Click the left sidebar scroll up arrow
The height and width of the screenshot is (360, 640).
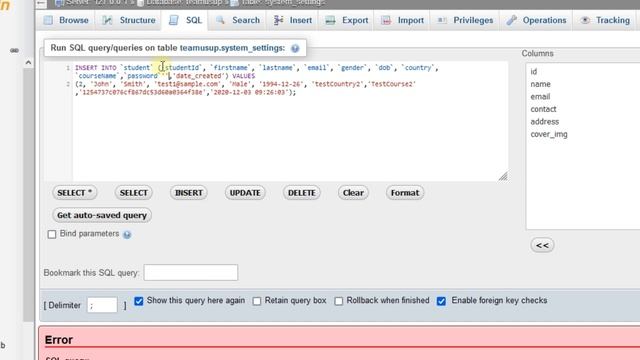click(28, 63)
